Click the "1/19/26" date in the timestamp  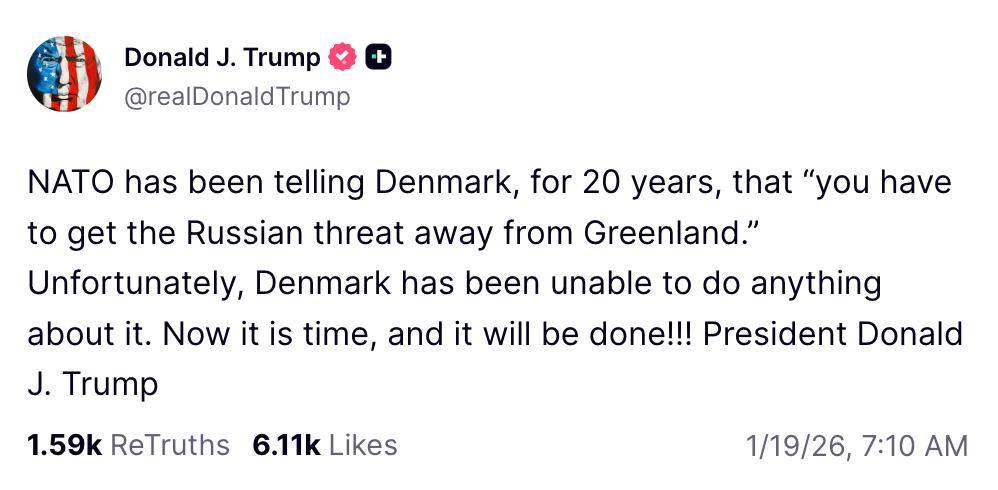pos(790,445)
